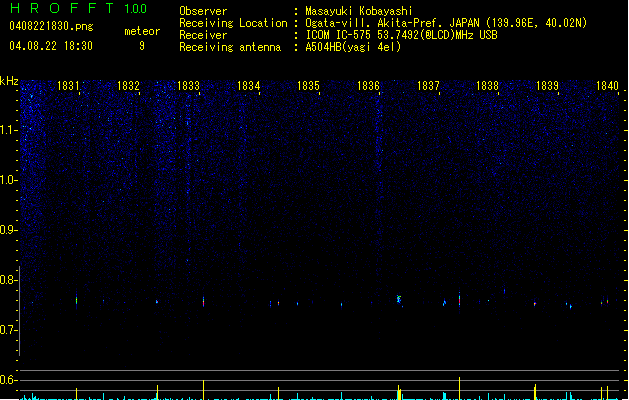Click the 'Receiving antenna' field label
Screen dimensions: 629x400
[x=230, y=47]
